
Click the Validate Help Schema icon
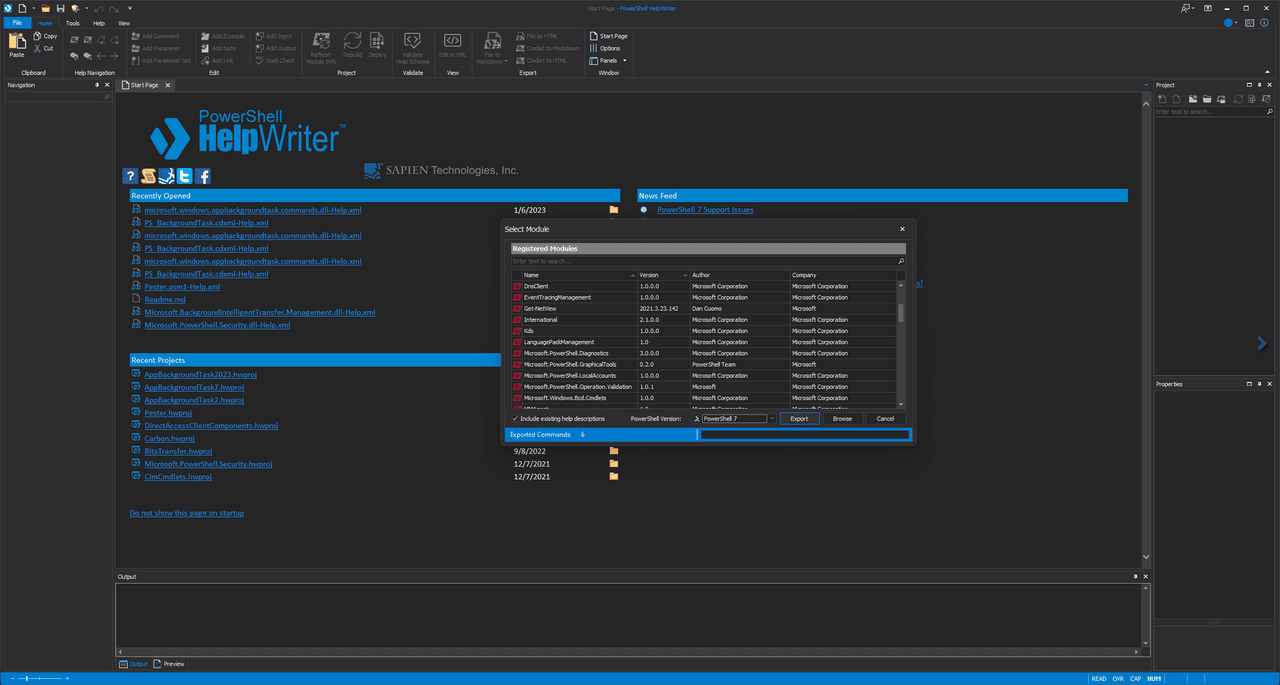[412, 41]
